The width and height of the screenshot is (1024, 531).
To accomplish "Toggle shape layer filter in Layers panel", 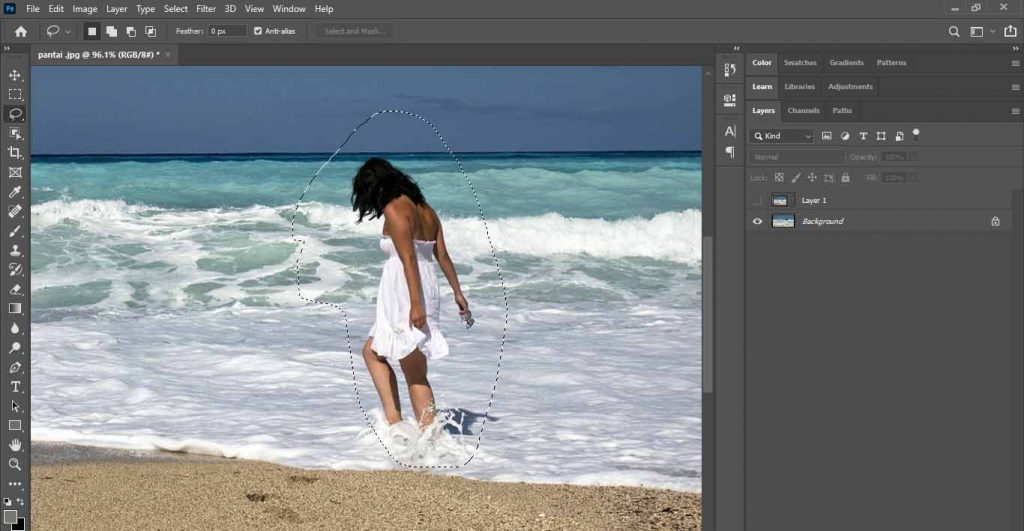I will click(881, 136).
